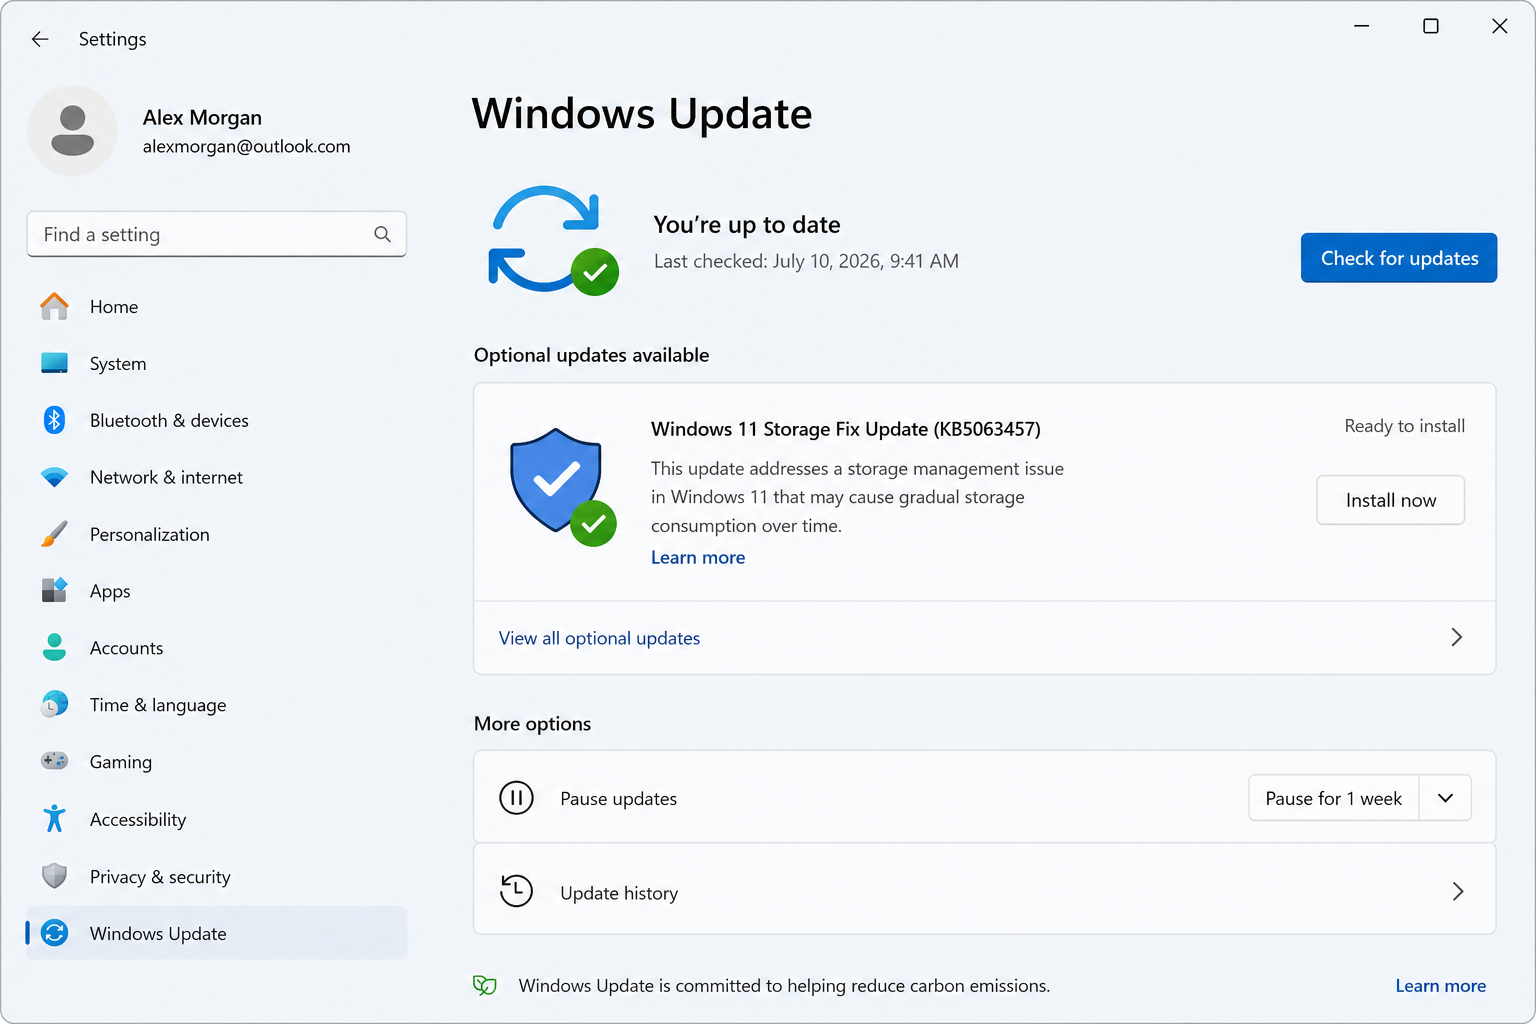The width and height of the screenshot is (1536, 1024).
Task: Click the Accessibility figure icon
Action: [55, 818]
